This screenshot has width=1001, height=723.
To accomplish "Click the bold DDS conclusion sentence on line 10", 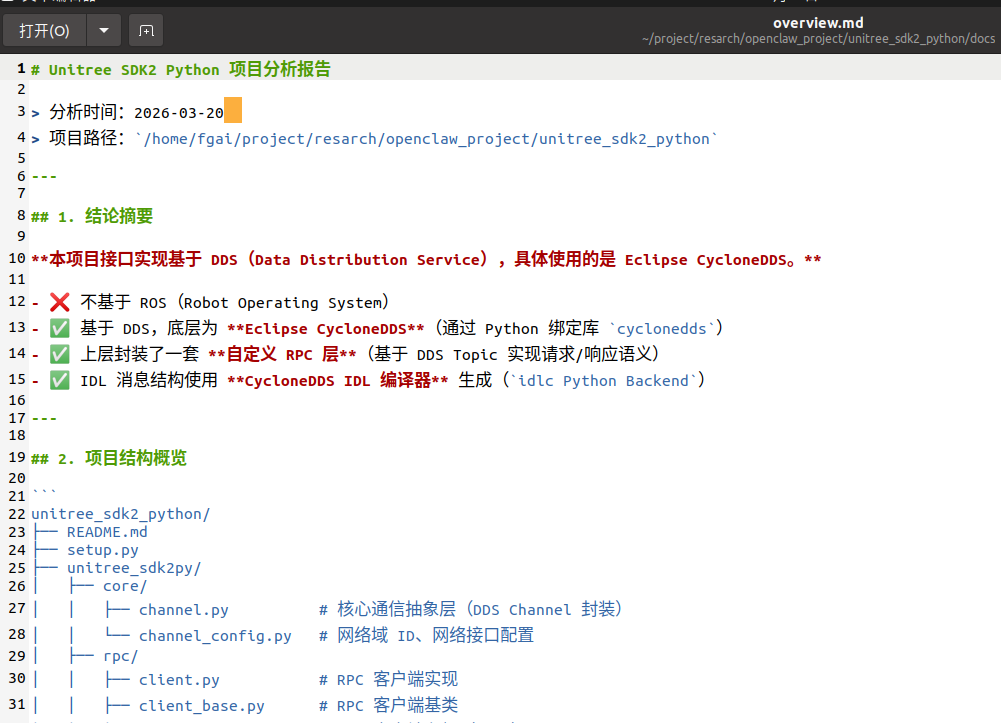I will tap(426, 259).
